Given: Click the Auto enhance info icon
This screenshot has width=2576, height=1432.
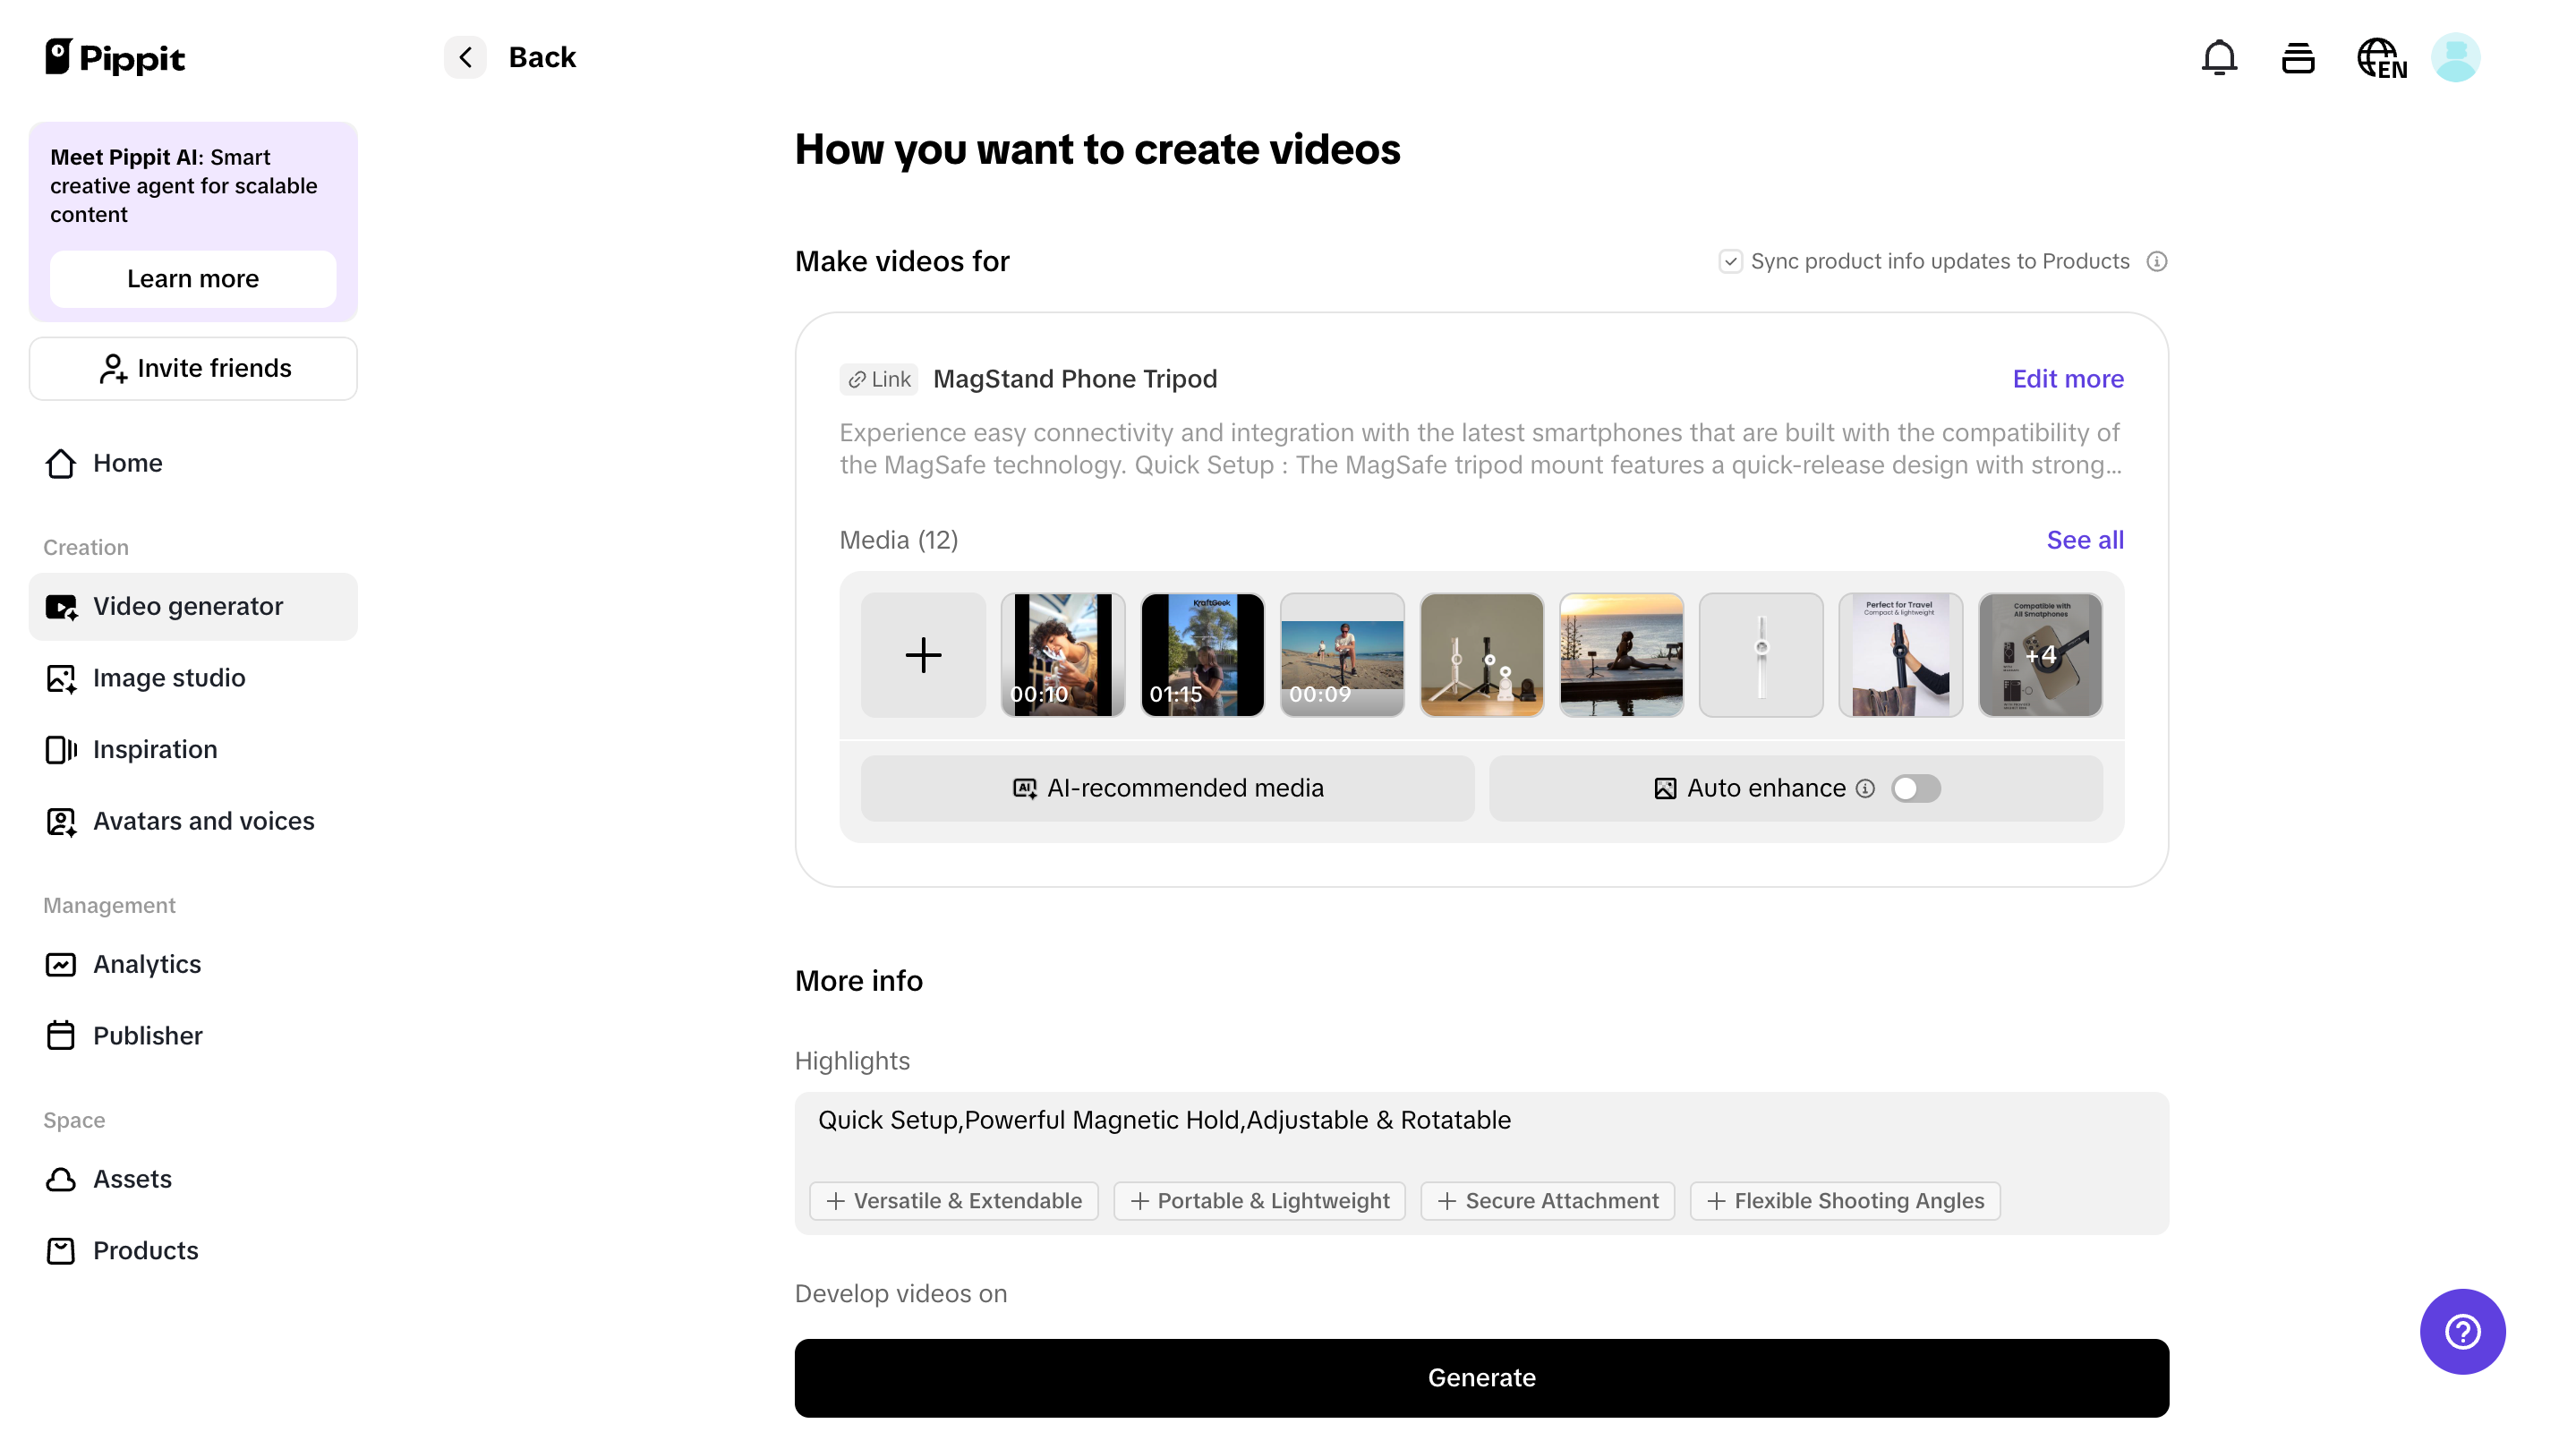Looking at the screenshot, I should (x=1864, y=789).
